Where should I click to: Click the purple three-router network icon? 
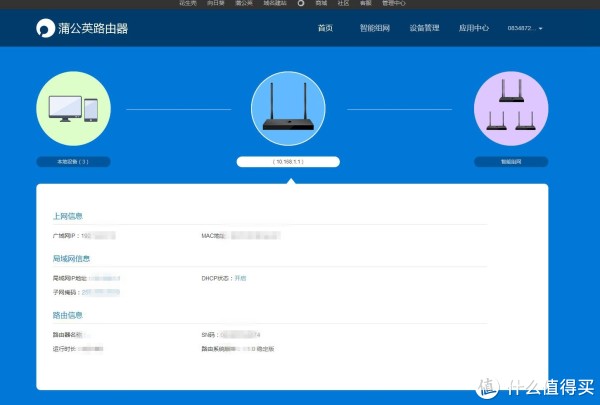point(511,109)
